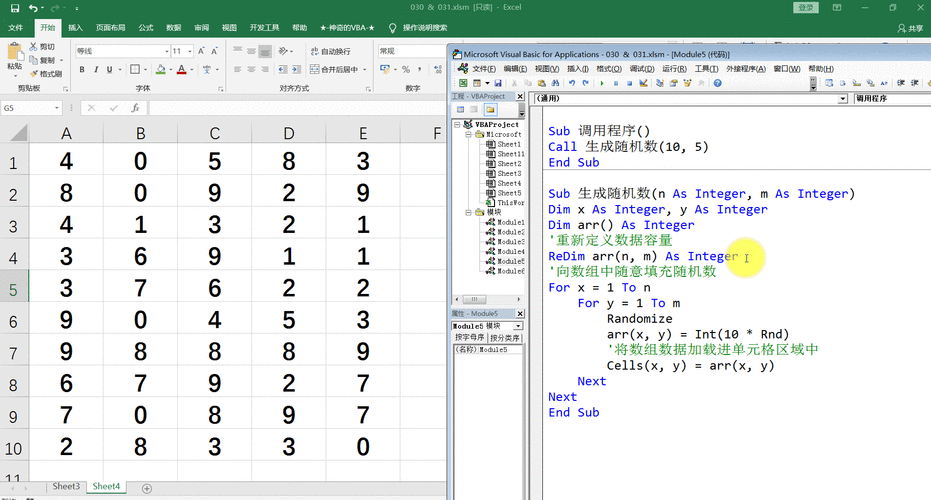Viewport: 931px width, 500px height.
Task: Select Sheet11 in the project tree
Action: pyautogui.click(x=505, y=154)
